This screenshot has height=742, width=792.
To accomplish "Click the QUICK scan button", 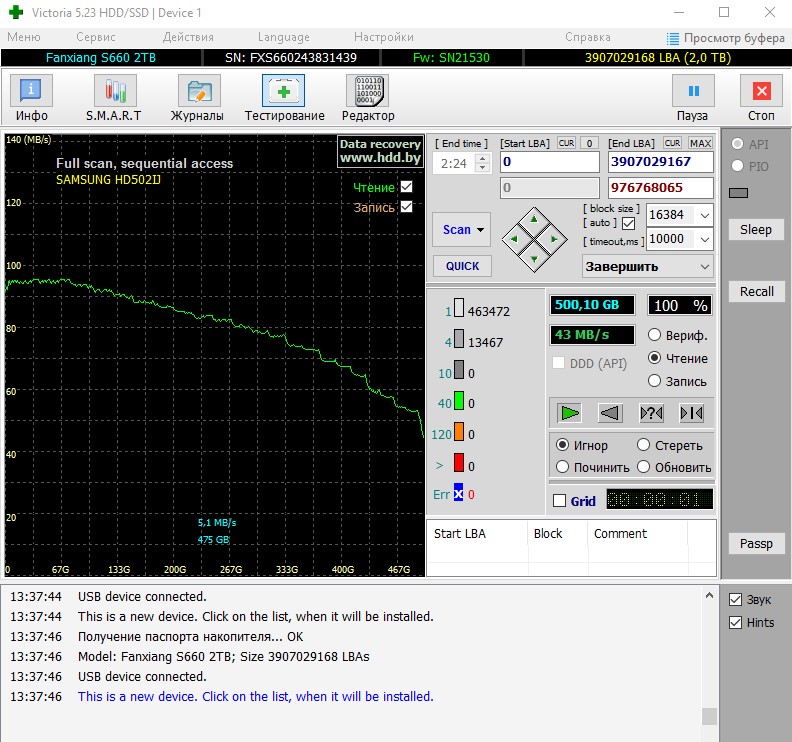I will (461, 266).
